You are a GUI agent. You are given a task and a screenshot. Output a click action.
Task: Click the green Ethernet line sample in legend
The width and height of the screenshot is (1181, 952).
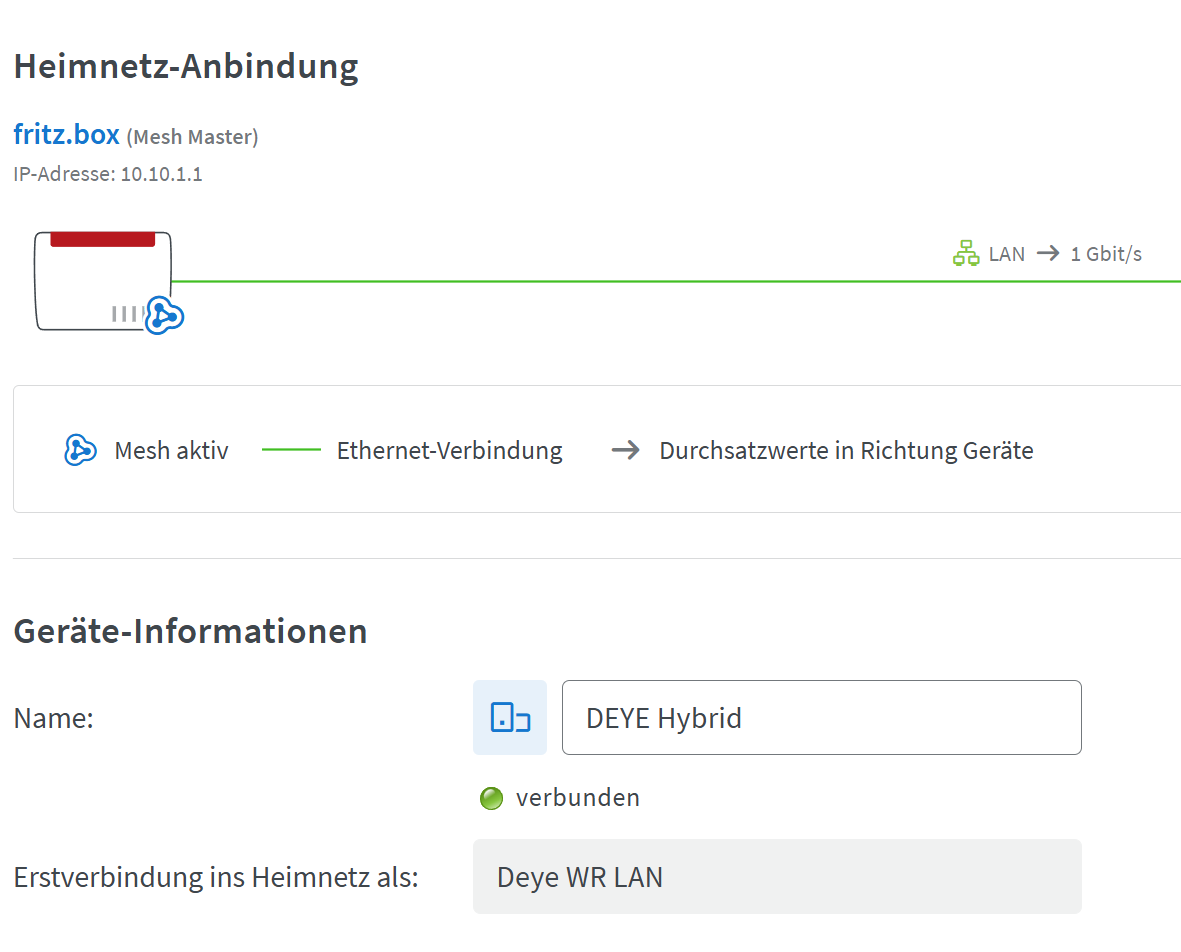[291, 450]
